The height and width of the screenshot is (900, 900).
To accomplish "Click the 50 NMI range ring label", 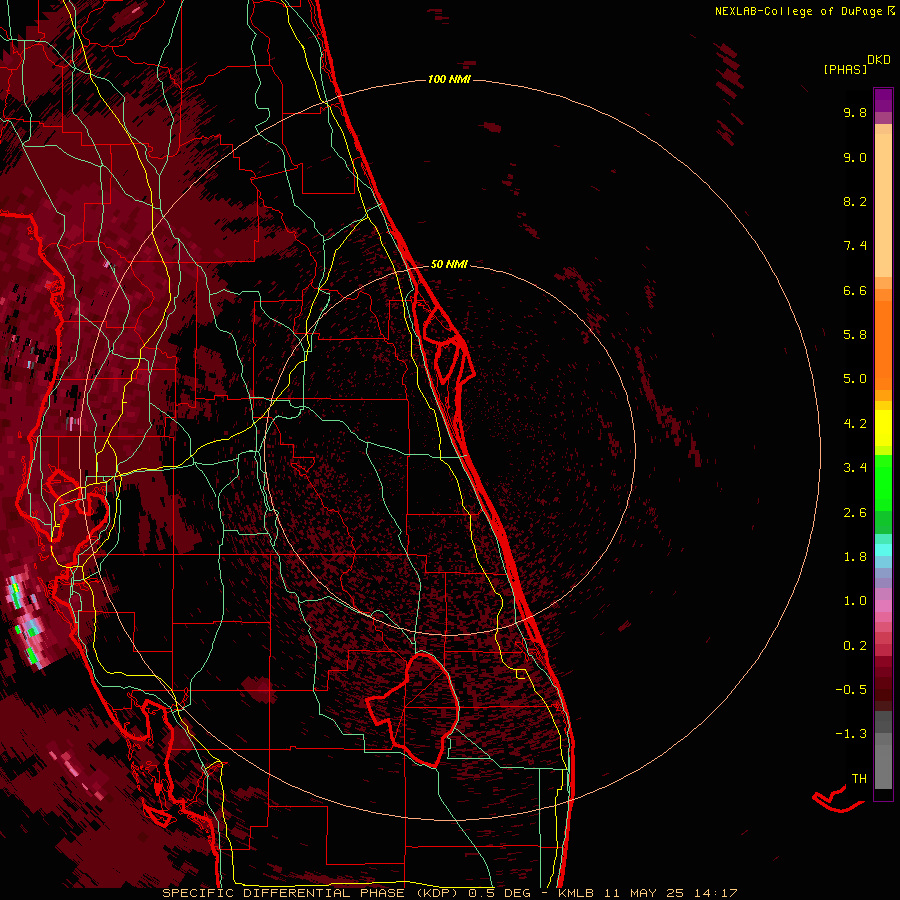I will click(x=449, y=264).
